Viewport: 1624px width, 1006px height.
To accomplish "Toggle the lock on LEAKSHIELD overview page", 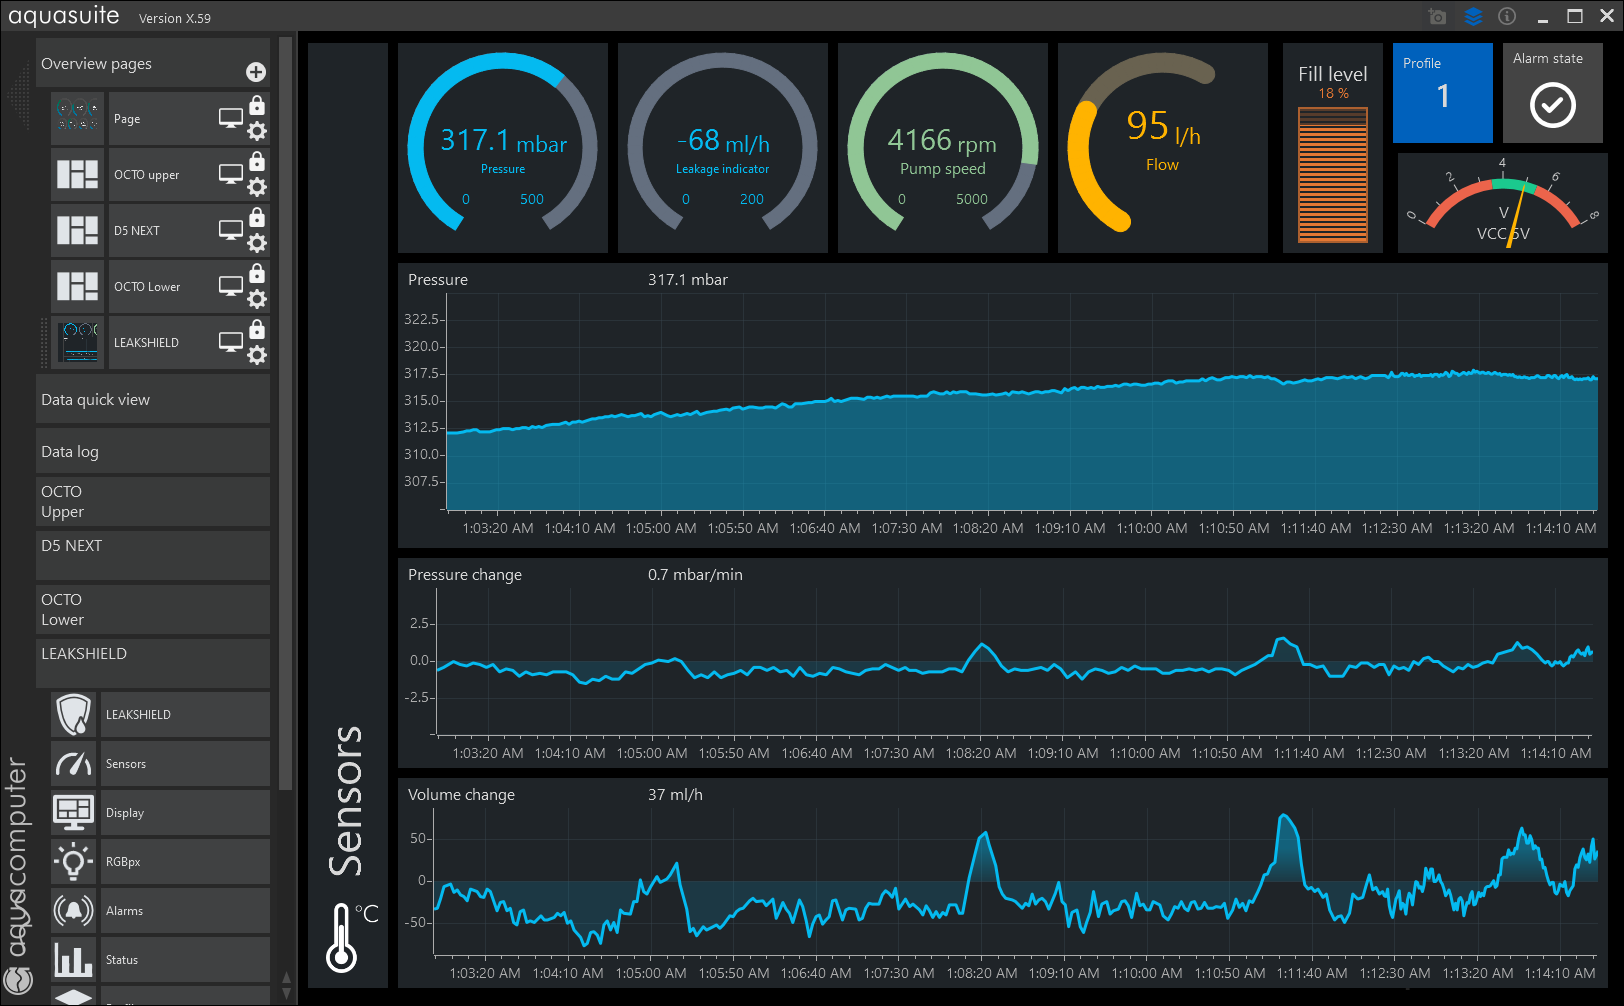I will tap(257, 329).
